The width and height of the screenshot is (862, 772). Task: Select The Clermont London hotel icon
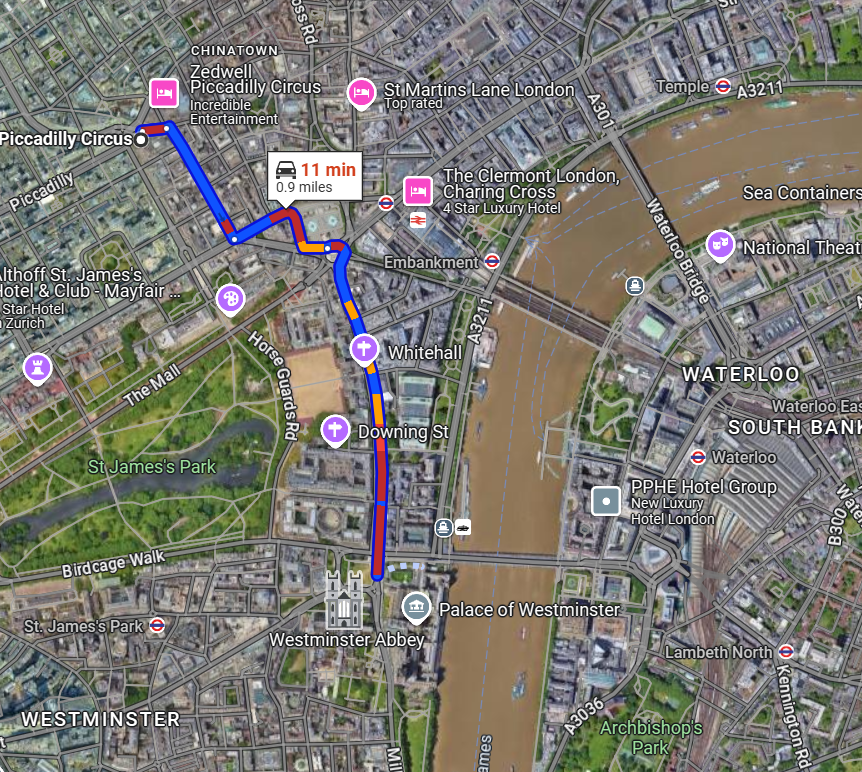(x=418, y=191)
